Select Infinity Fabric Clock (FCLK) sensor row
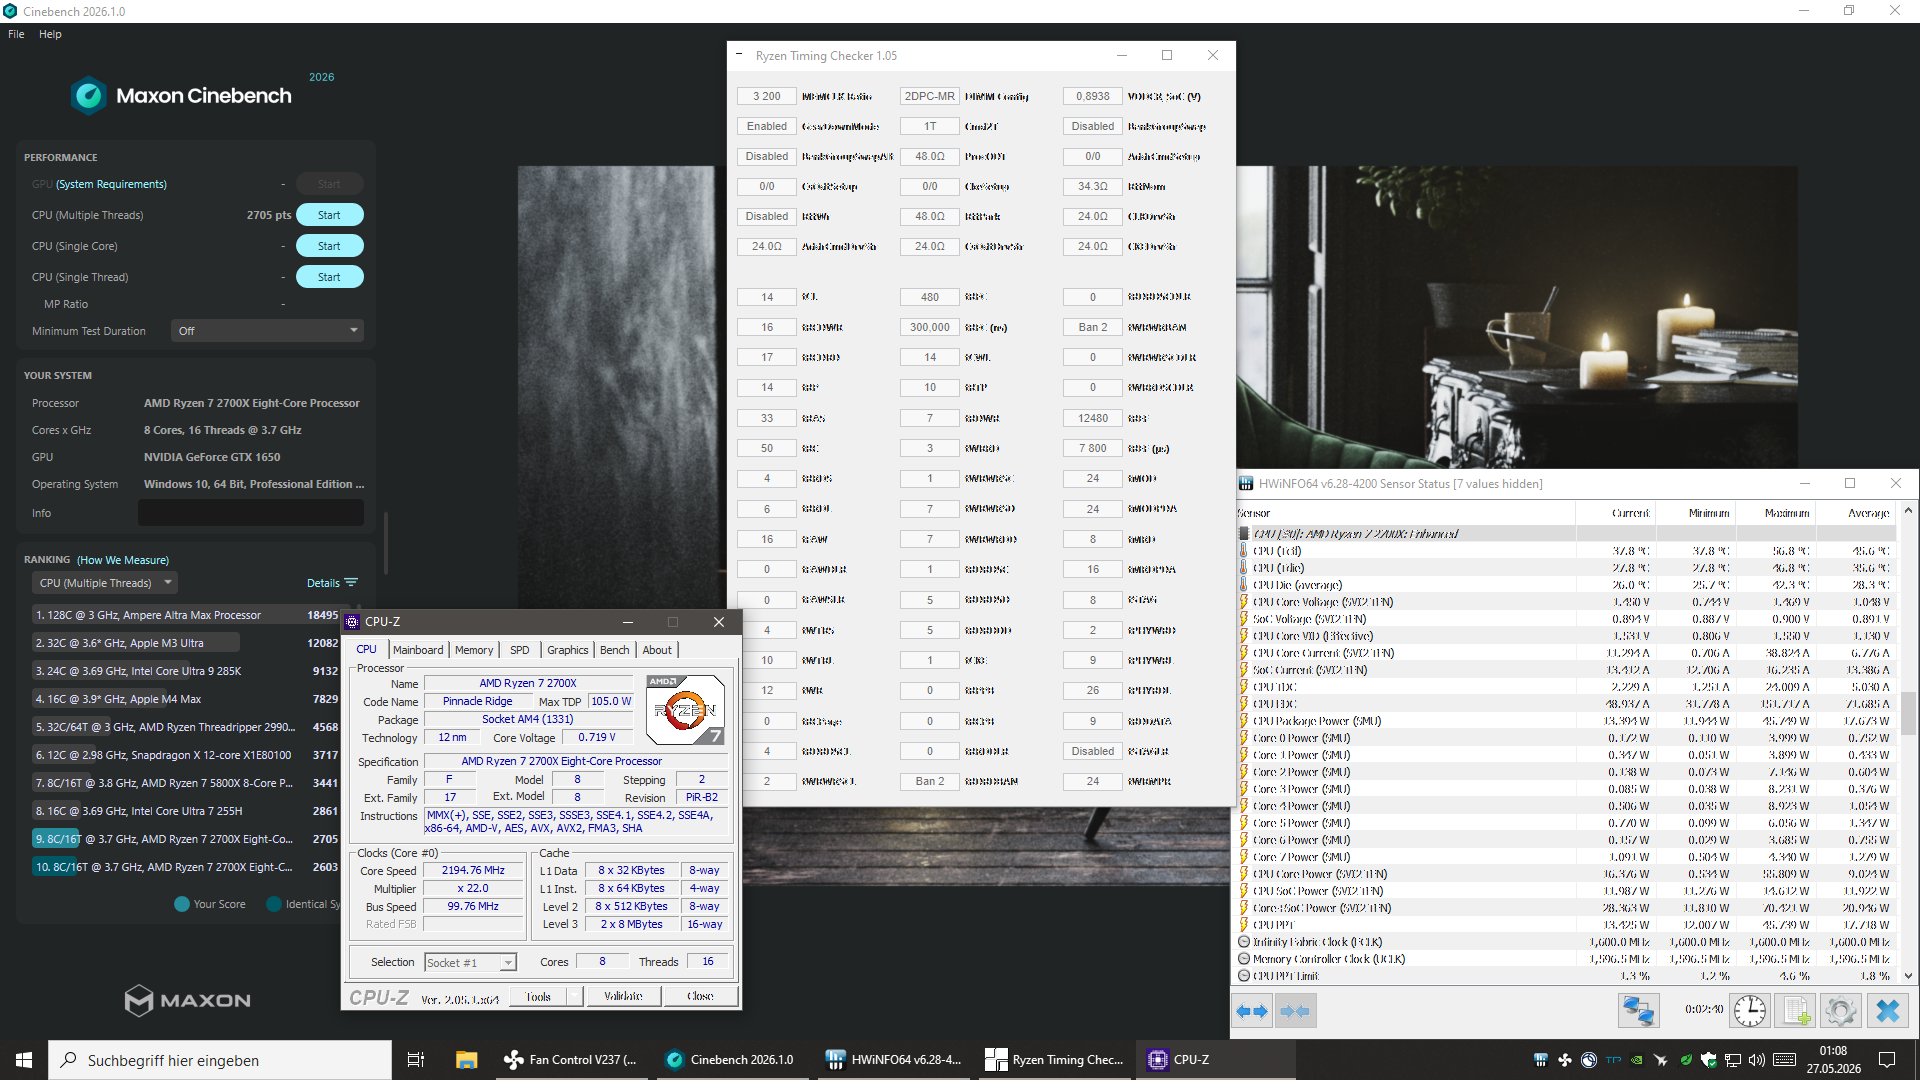Image resolution: width=1920 pixels, height=1080 pixels. pos(1566,942)
